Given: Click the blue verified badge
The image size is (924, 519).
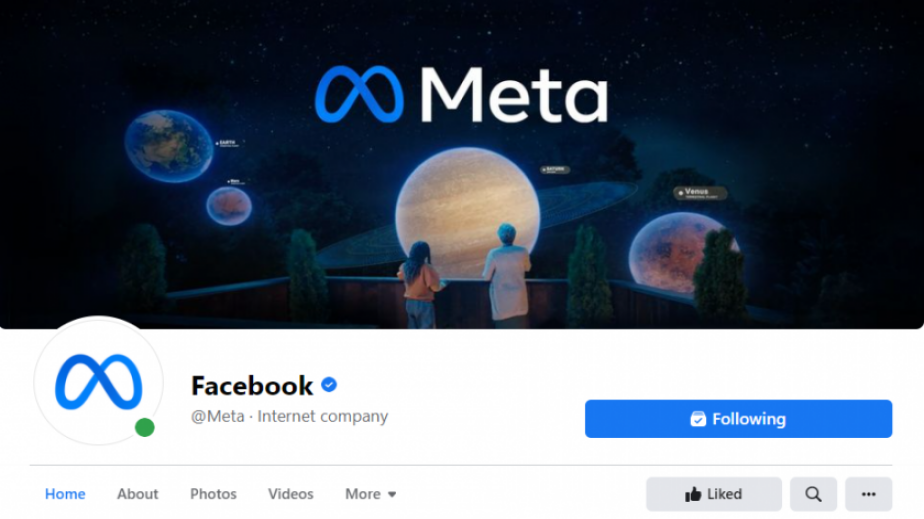Looking at the screenshot, I should click(x=329, y=385).
